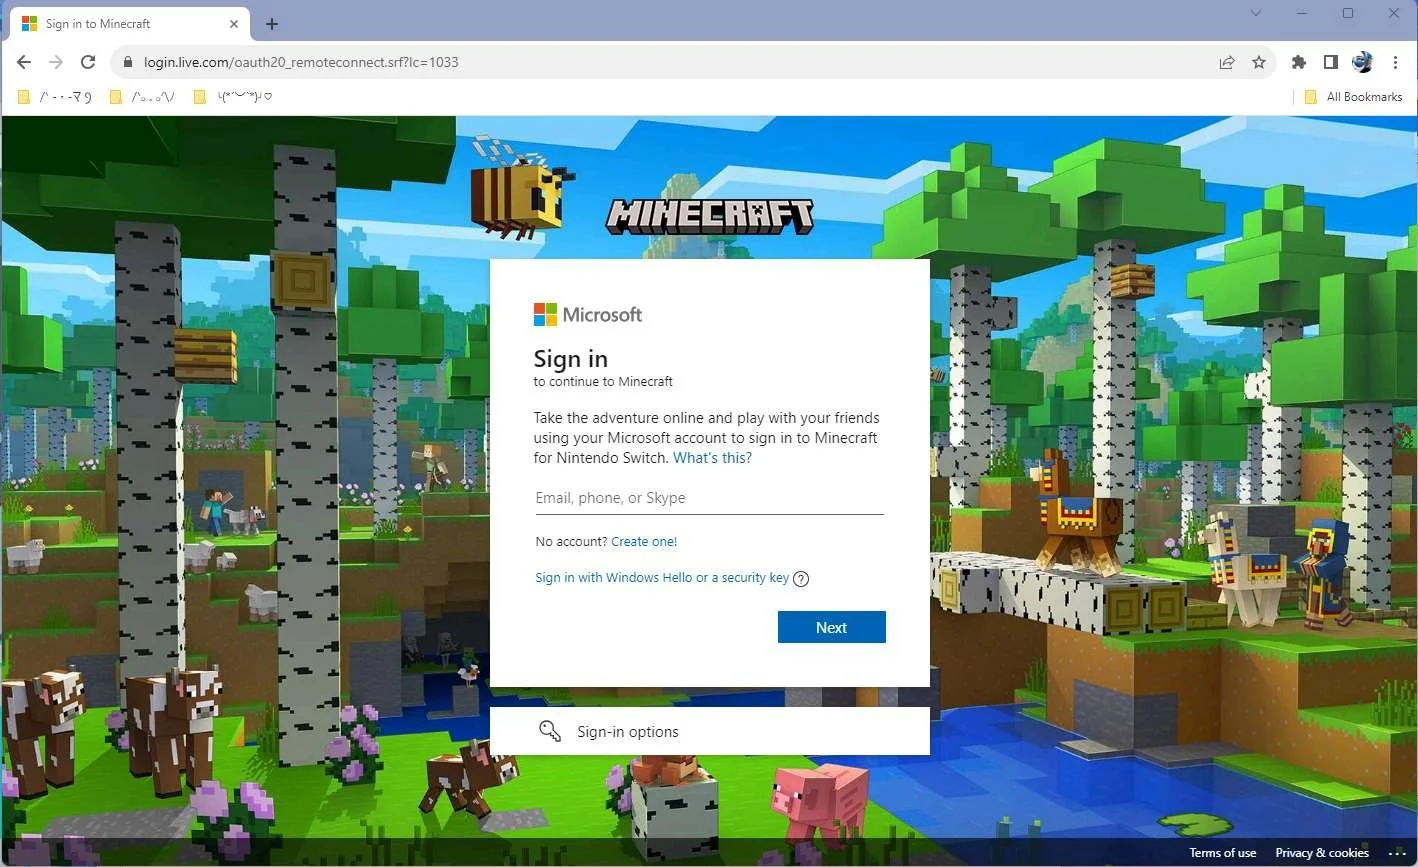Viewport: 1418px width, 867px height.
Task: Sign in with Windows Hello or security key
Action: click(x=662, y=578)
